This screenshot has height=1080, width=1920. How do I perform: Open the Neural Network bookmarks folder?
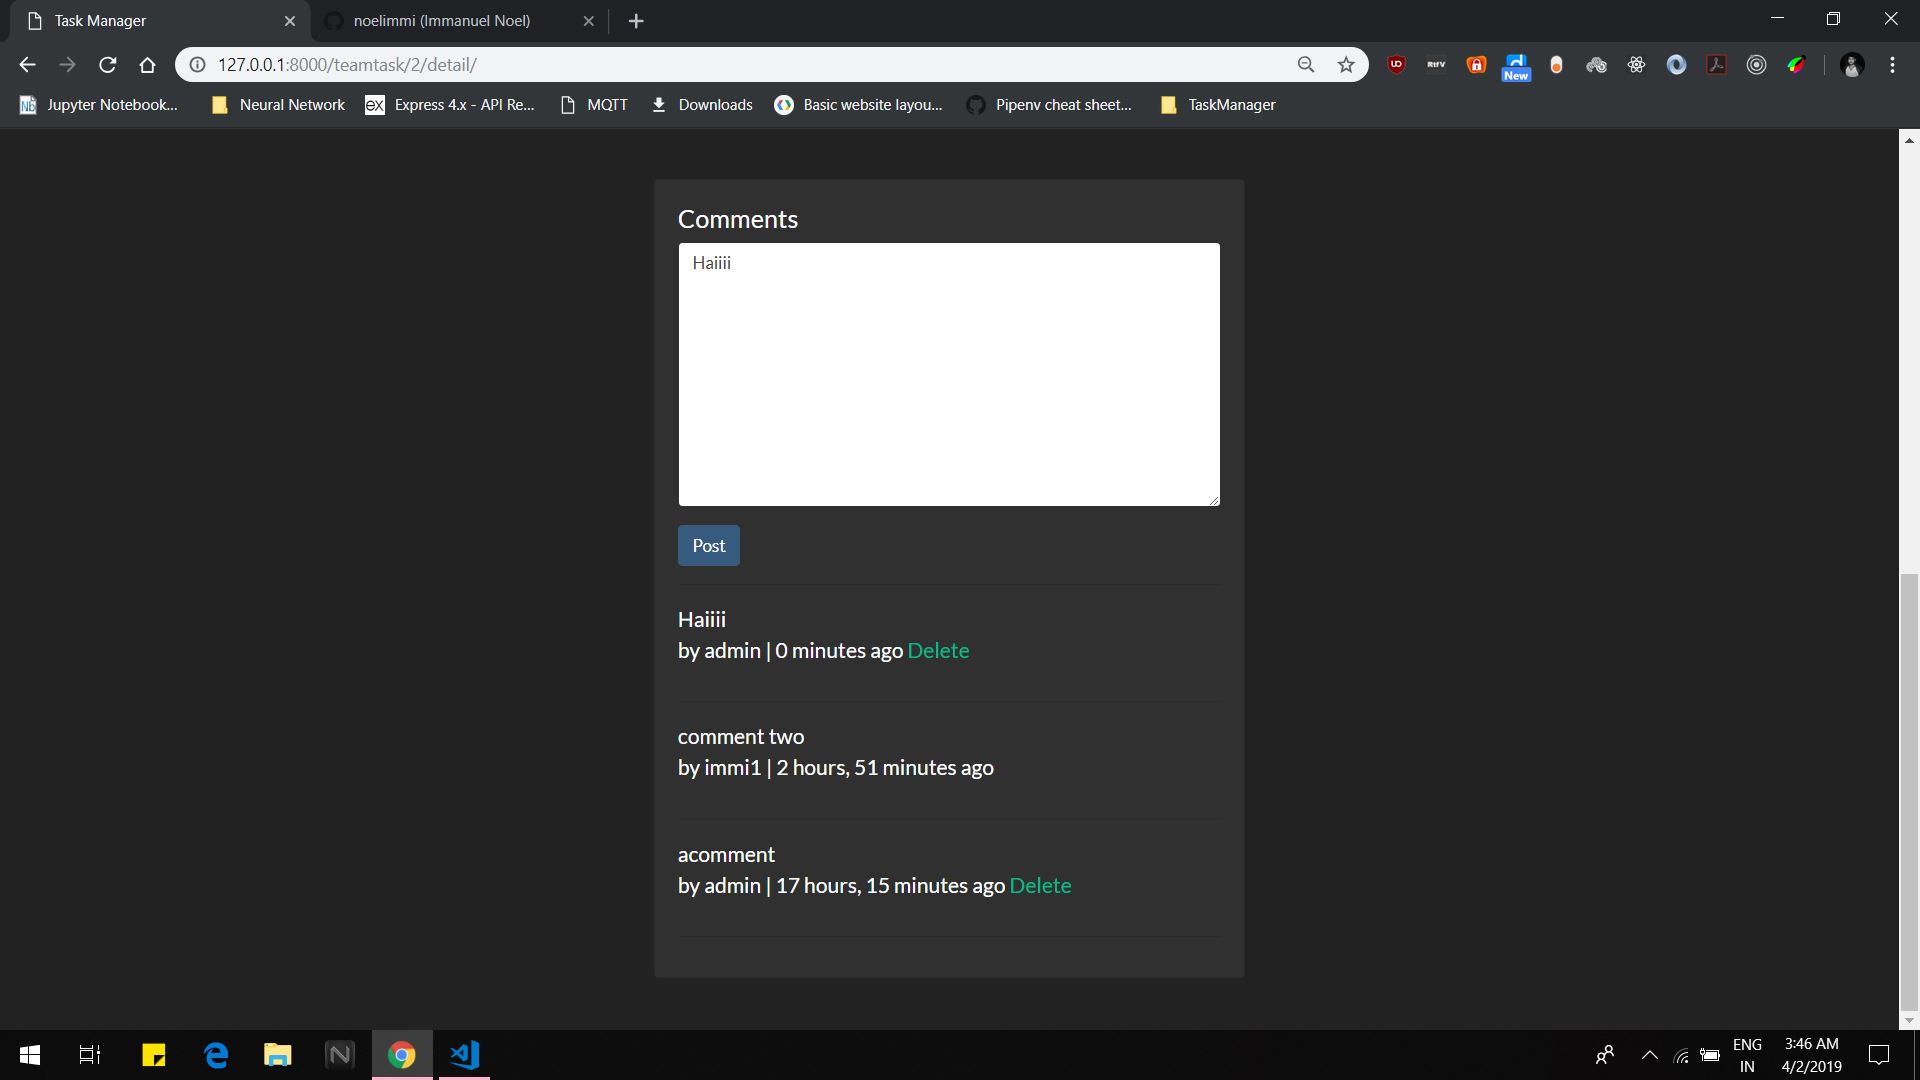(x=278, y=105)
